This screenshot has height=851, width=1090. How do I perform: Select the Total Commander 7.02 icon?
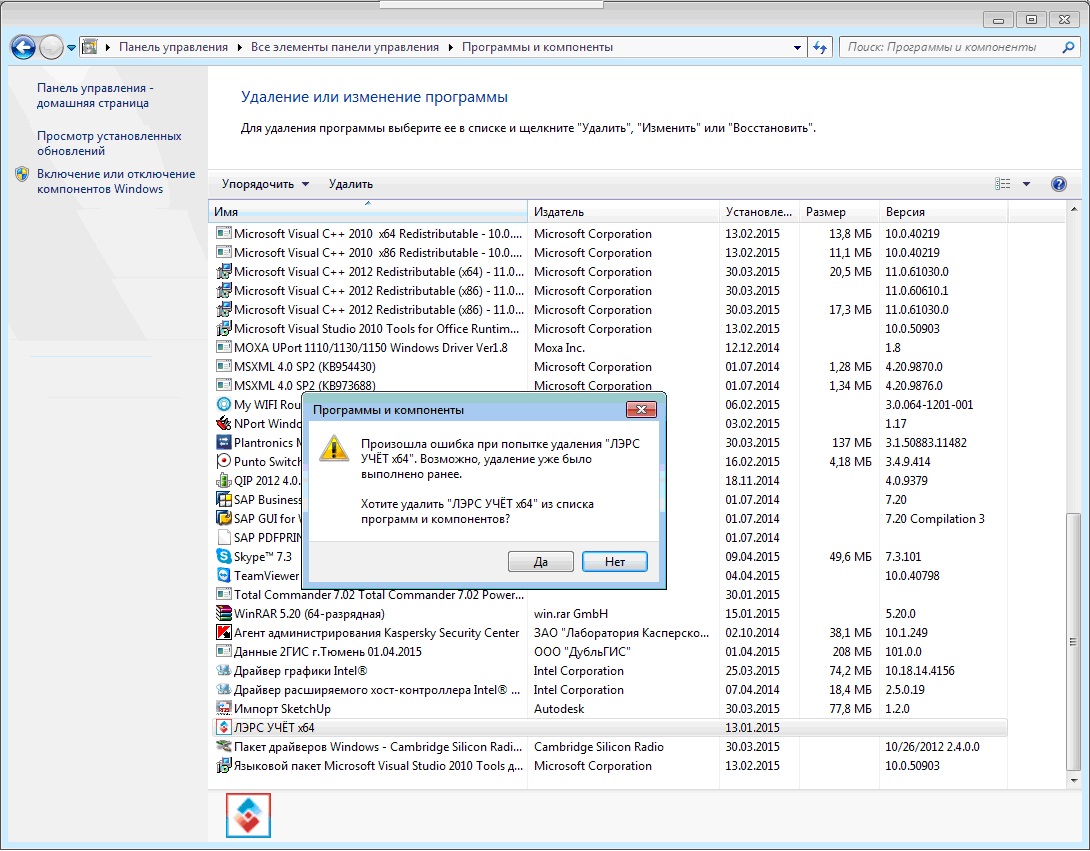pyautogui.click(x=224, y=595)
